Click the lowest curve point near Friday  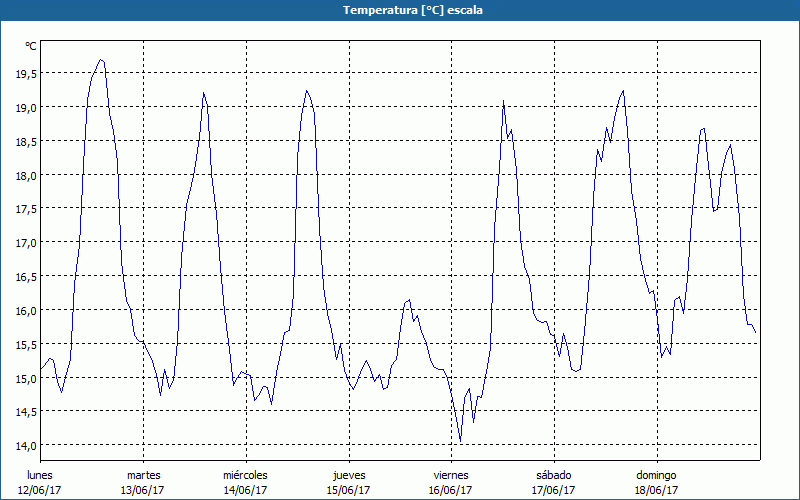[x=460, y=441]
